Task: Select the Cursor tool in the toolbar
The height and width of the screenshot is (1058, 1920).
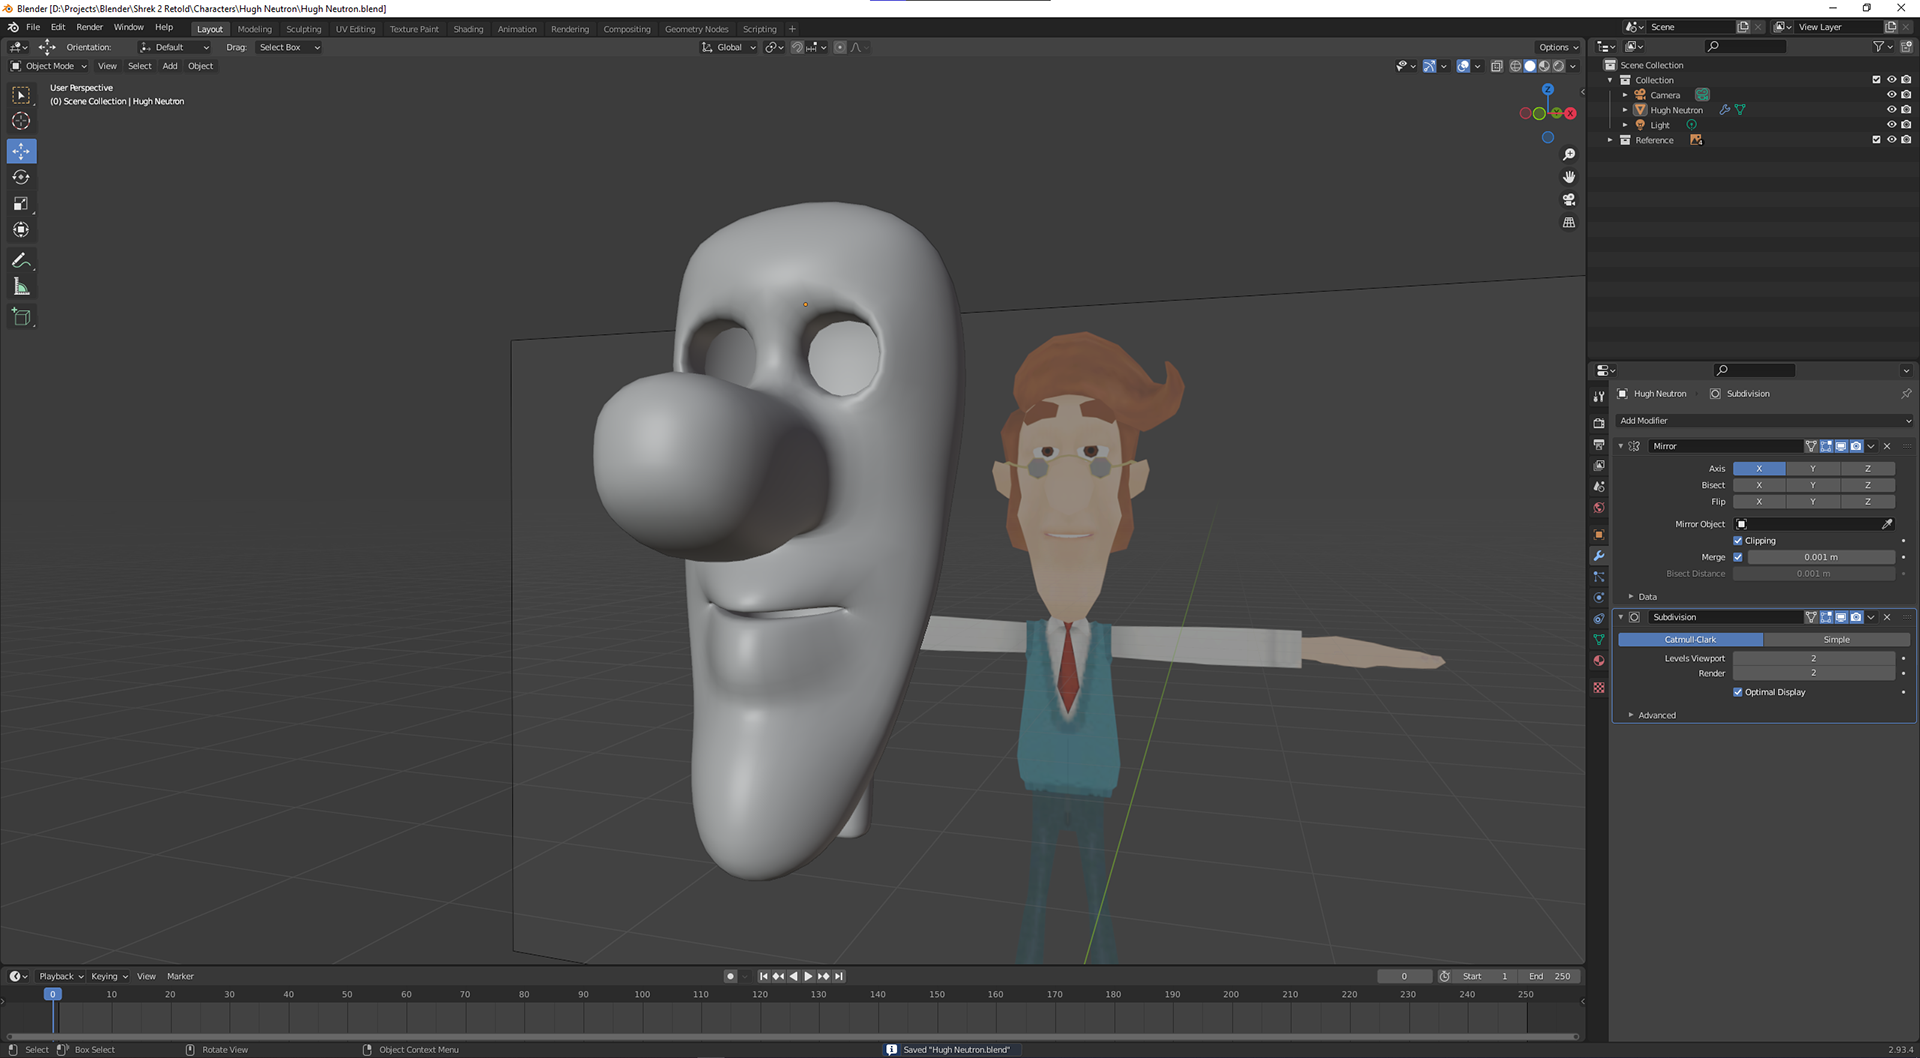Action: (x=21, y=121)
